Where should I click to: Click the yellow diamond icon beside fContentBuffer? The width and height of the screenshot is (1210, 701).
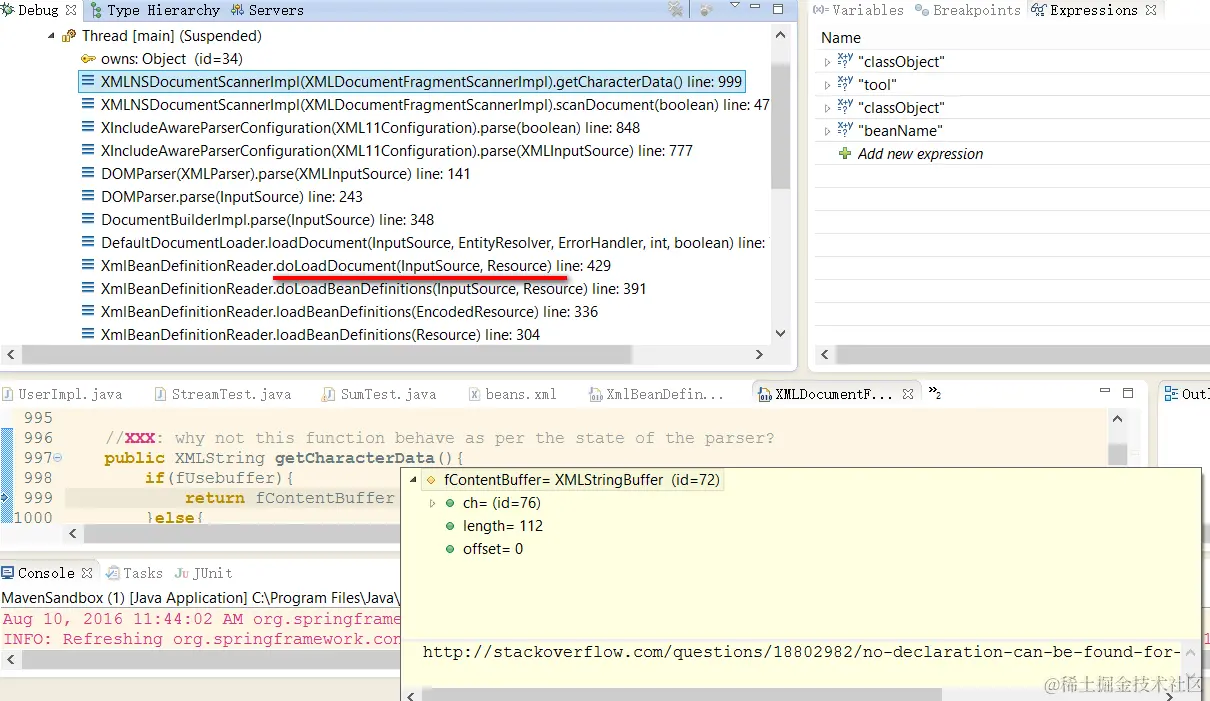coord(432,480)
